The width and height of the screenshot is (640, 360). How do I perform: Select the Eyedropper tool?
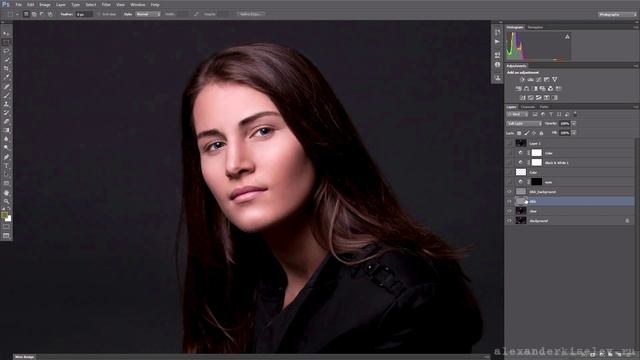6,78
